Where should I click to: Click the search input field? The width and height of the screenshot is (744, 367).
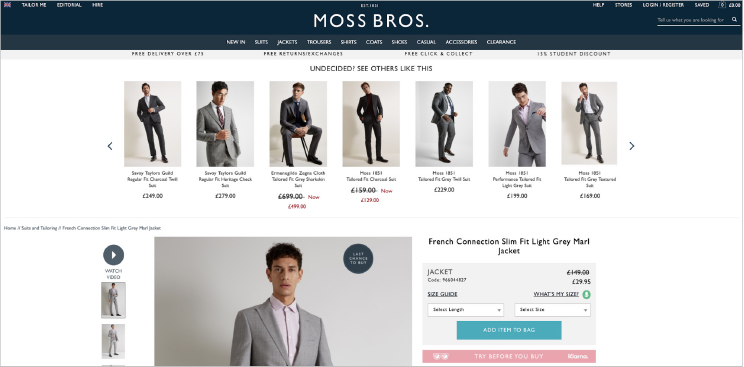tap(693, 20)
